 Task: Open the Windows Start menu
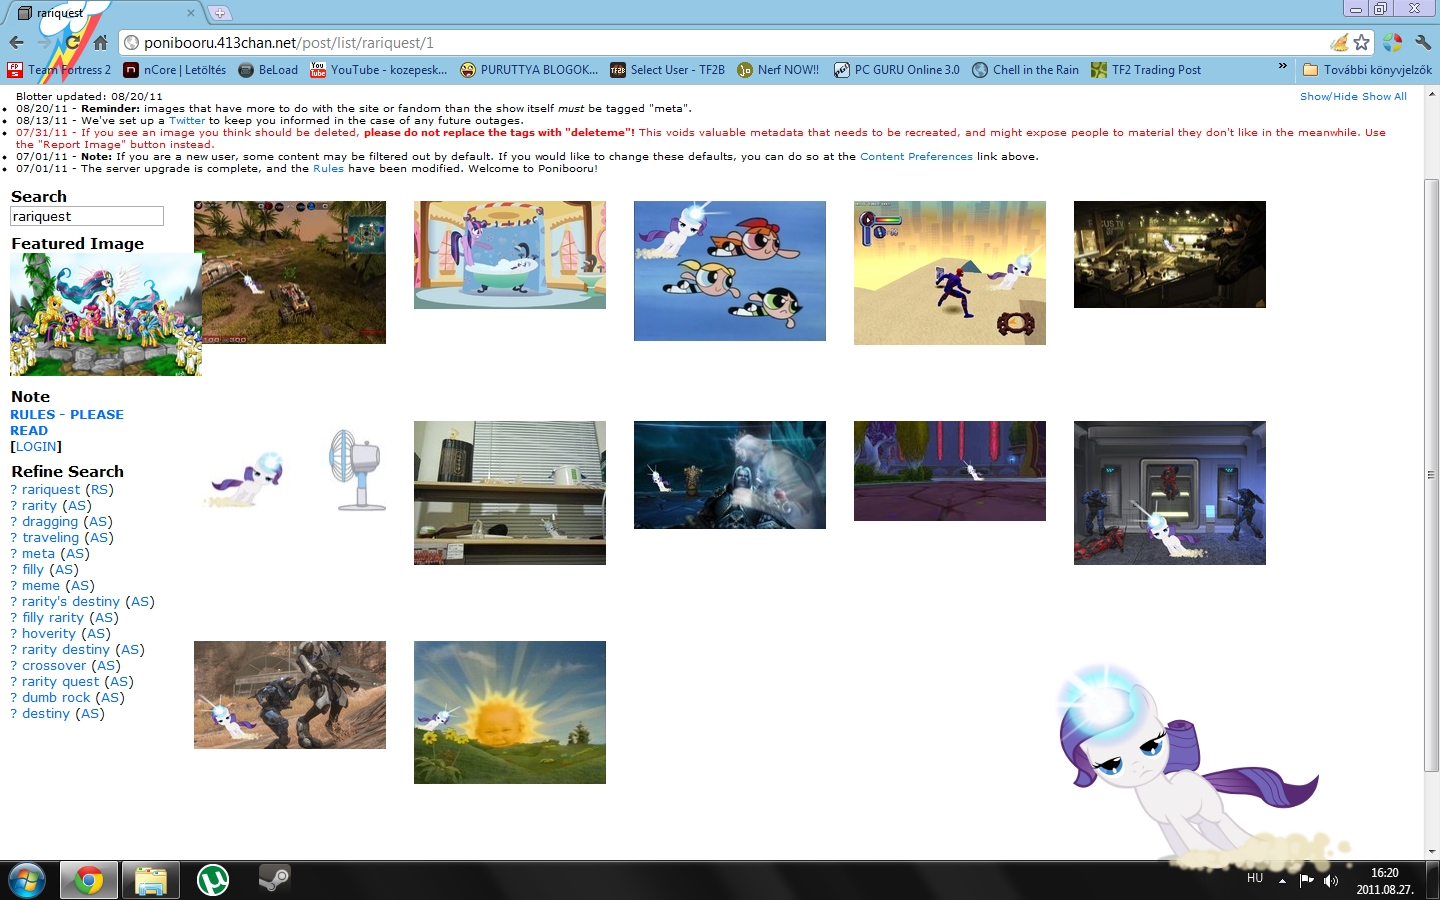27,880
